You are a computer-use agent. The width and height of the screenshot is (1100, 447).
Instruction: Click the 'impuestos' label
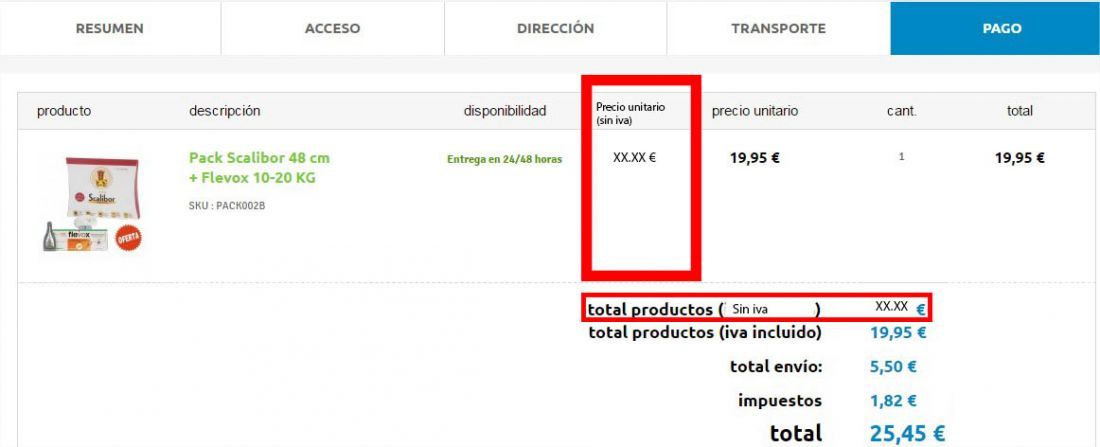(x=779, y=401)
